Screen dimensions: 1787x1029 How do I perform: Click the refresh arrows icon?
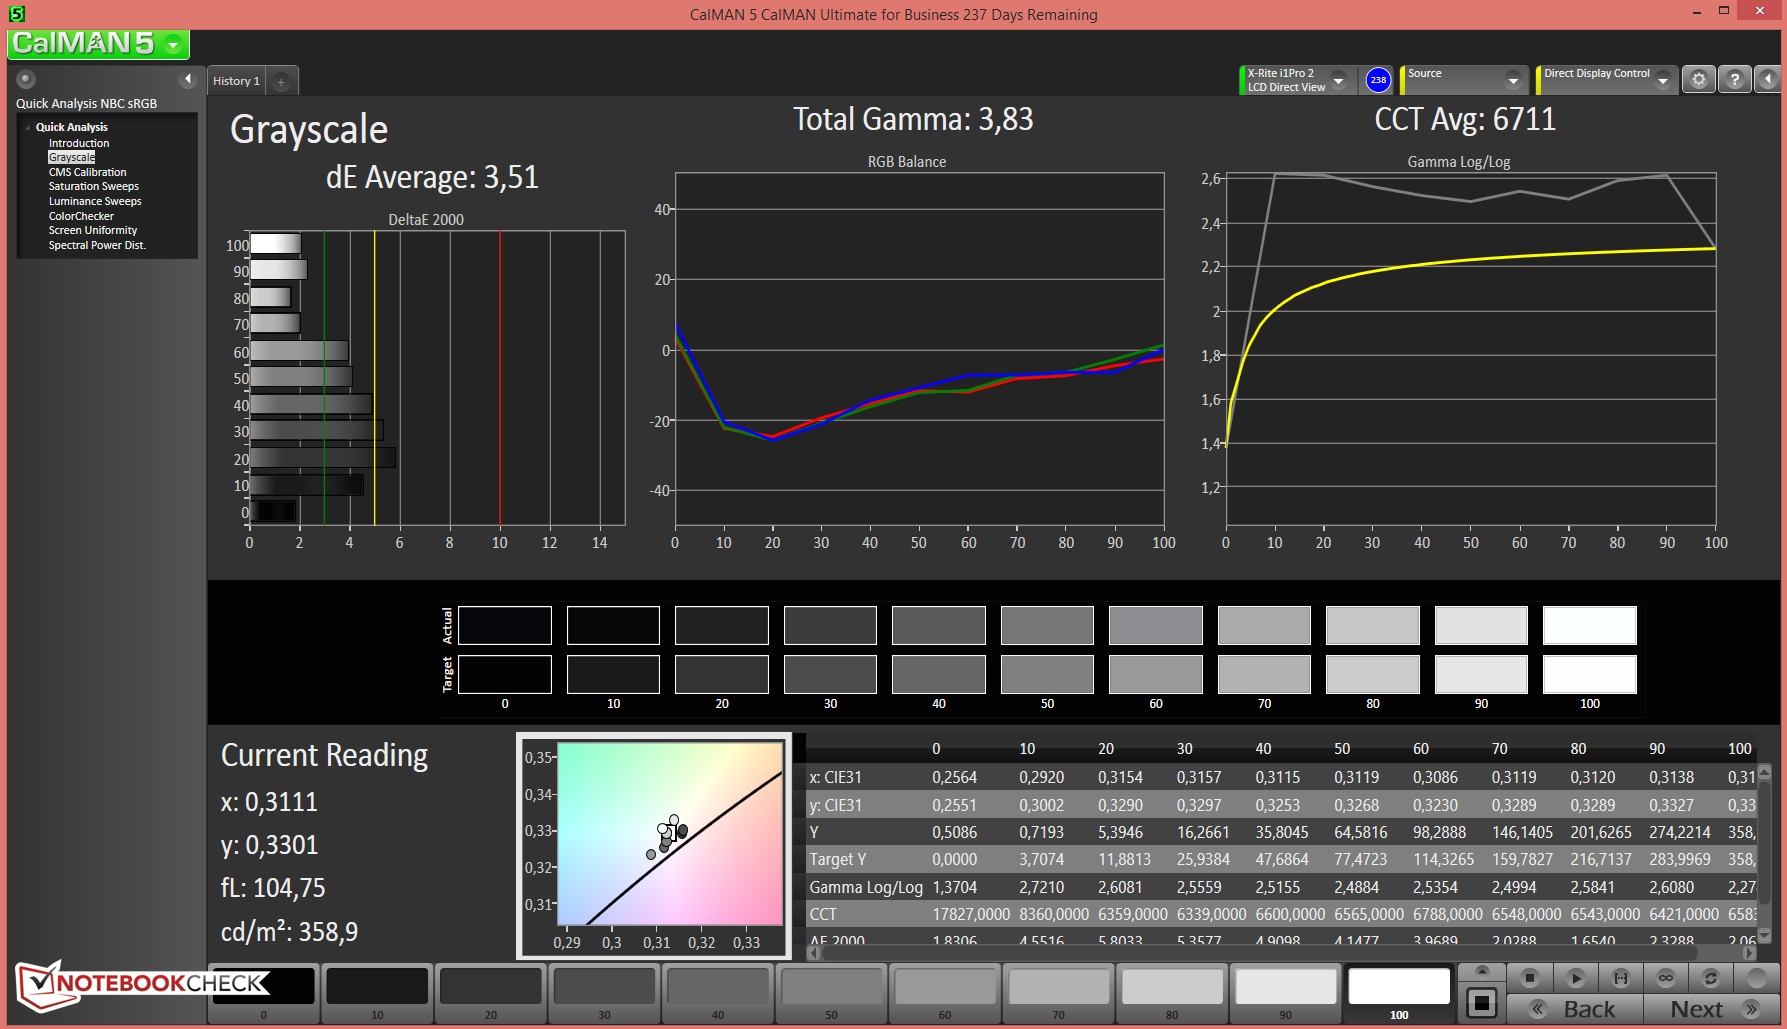[x=1711, y=978]
